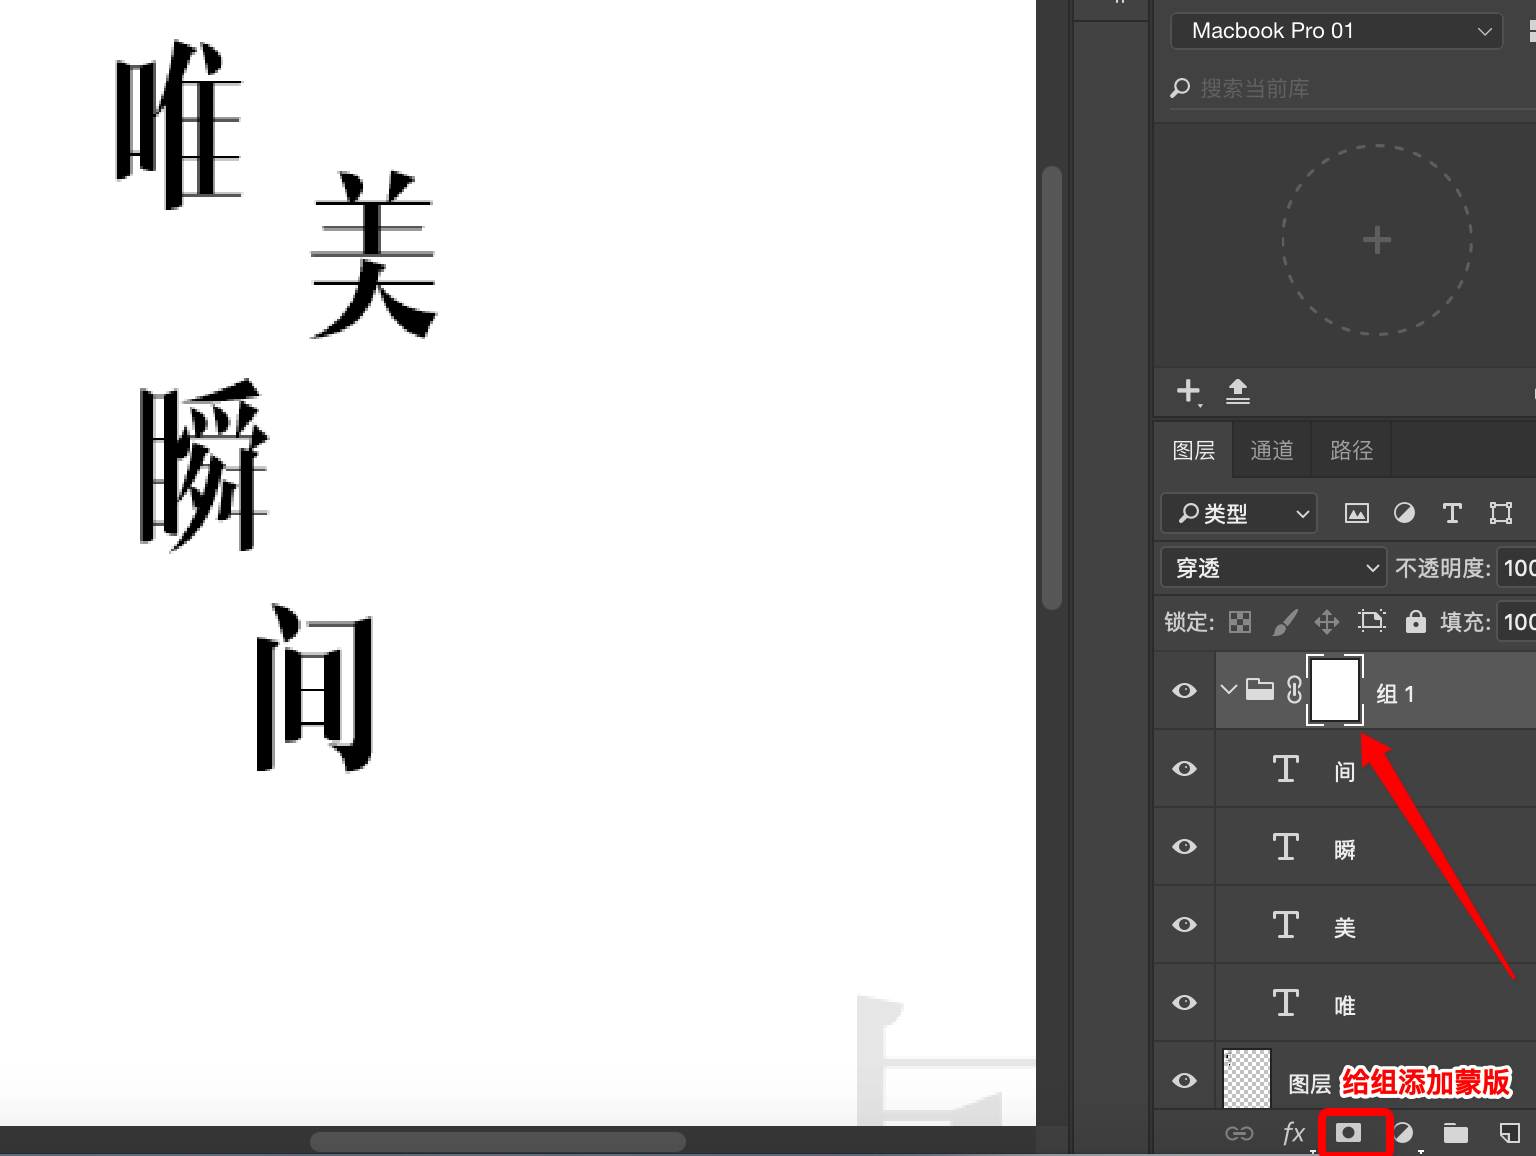1536x1156 pixels.
Task: Click the canvas vertical scrollbar
Action: (x=1051, y=388)
